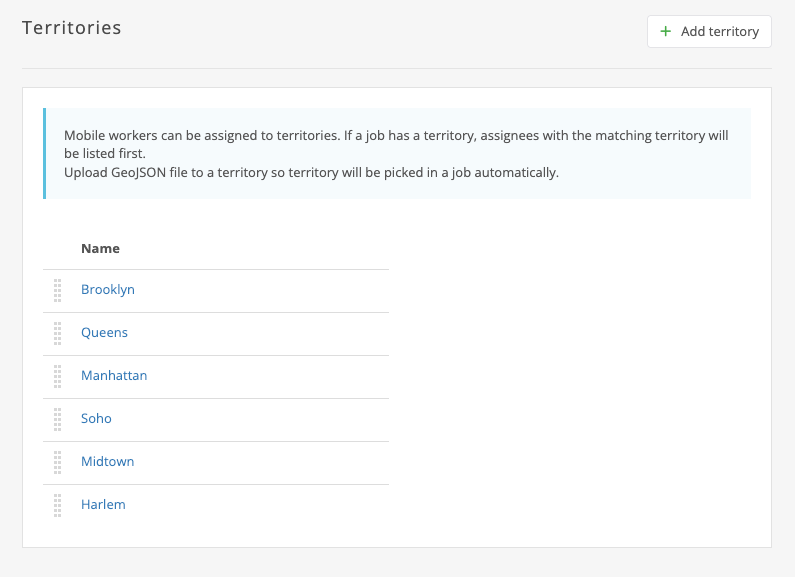Open the Queens territory link
This screenshot has height=577, width=795.
104,333
